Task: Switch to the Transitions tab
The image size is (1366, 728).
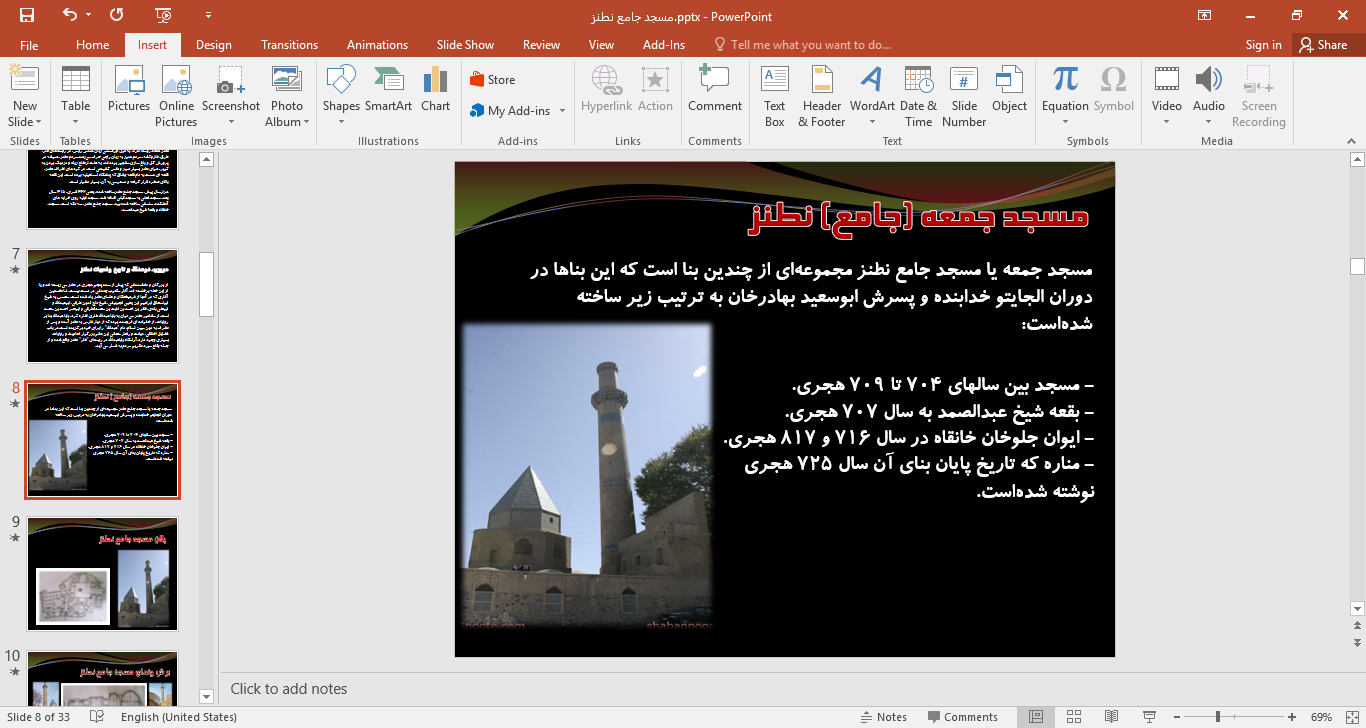Action: (289, 45)
